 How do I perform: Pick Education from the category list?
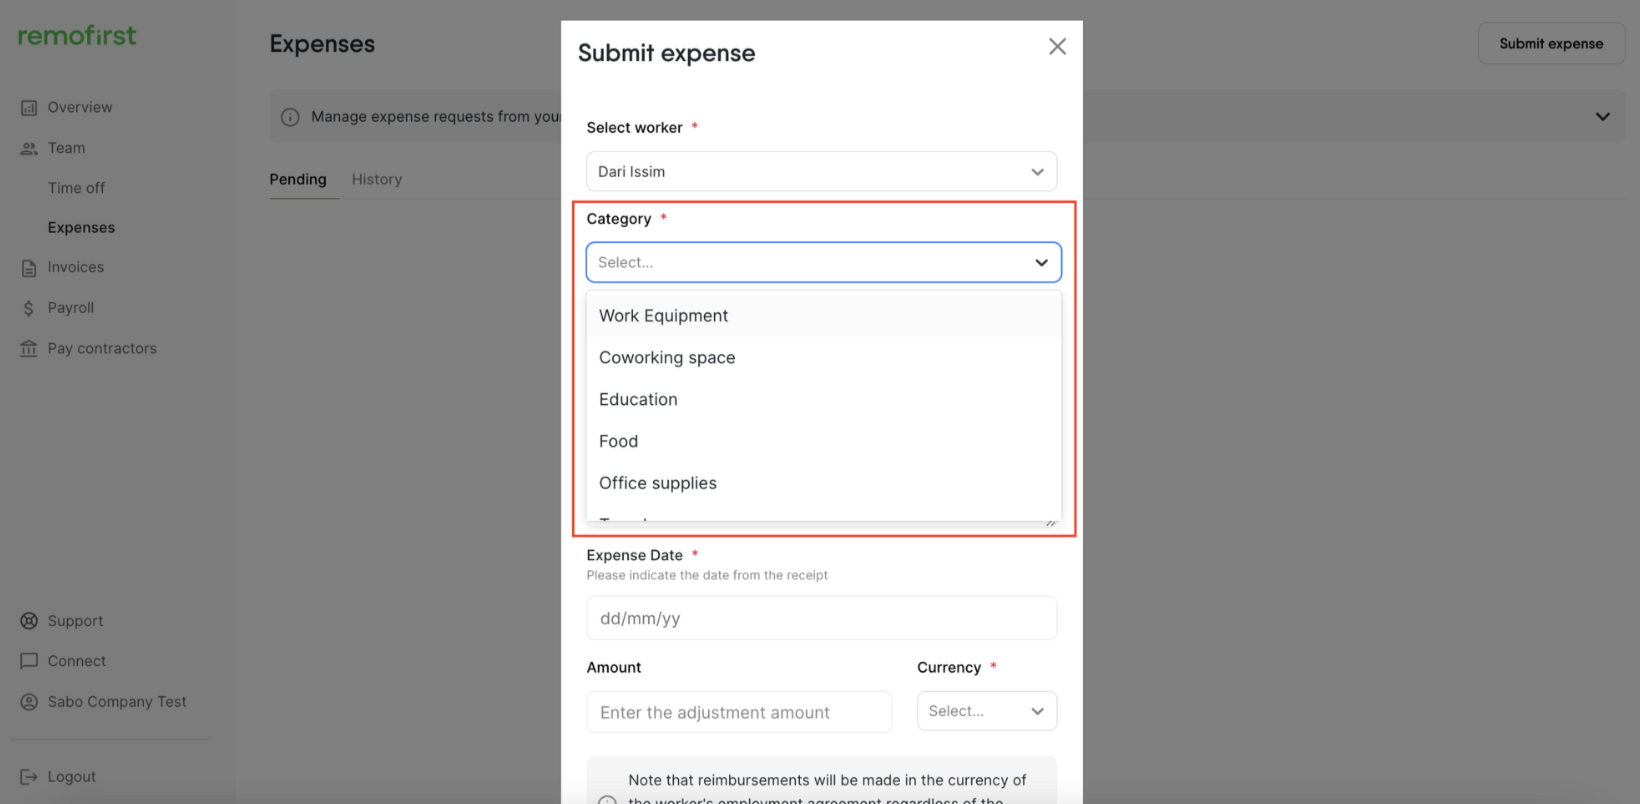[638, 400]
